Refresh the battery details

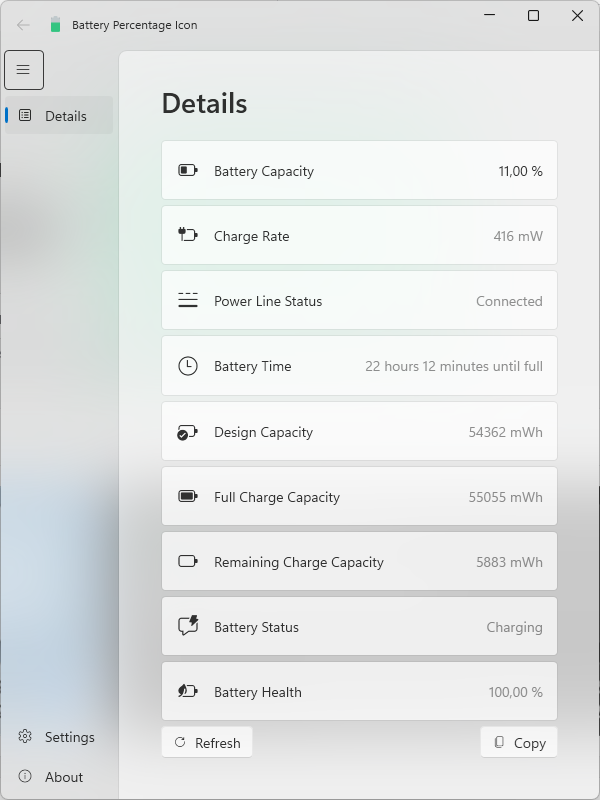point(207,742)
